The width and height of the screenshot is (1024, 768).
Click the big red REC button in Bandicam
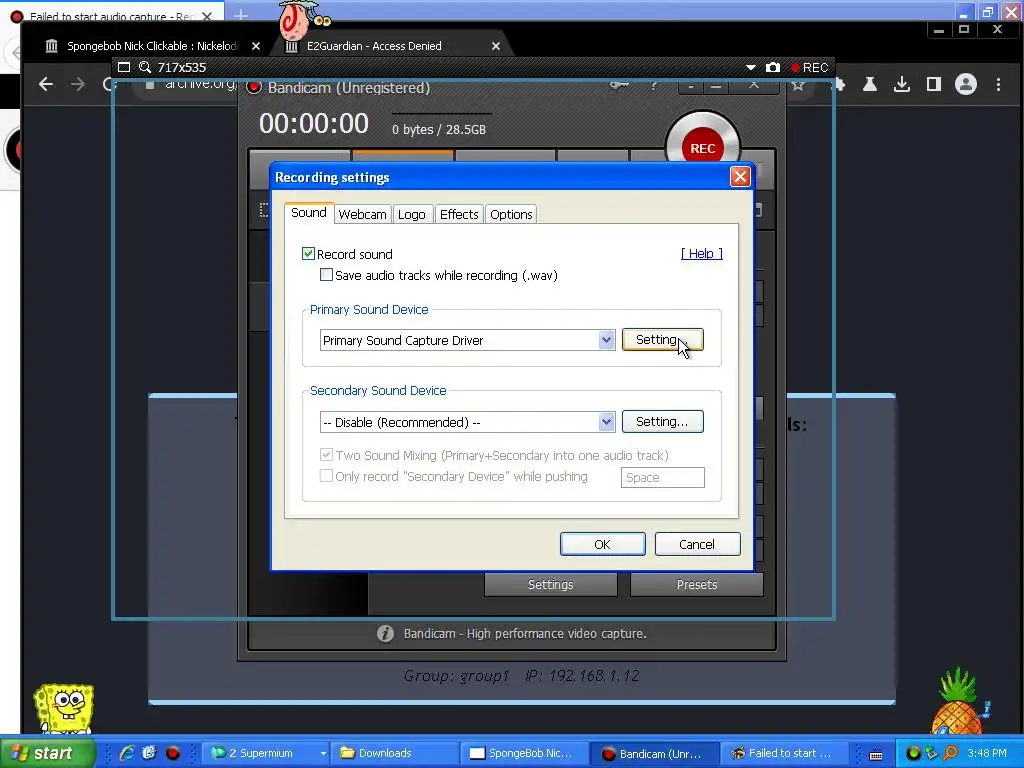click(x=703, y=140)
